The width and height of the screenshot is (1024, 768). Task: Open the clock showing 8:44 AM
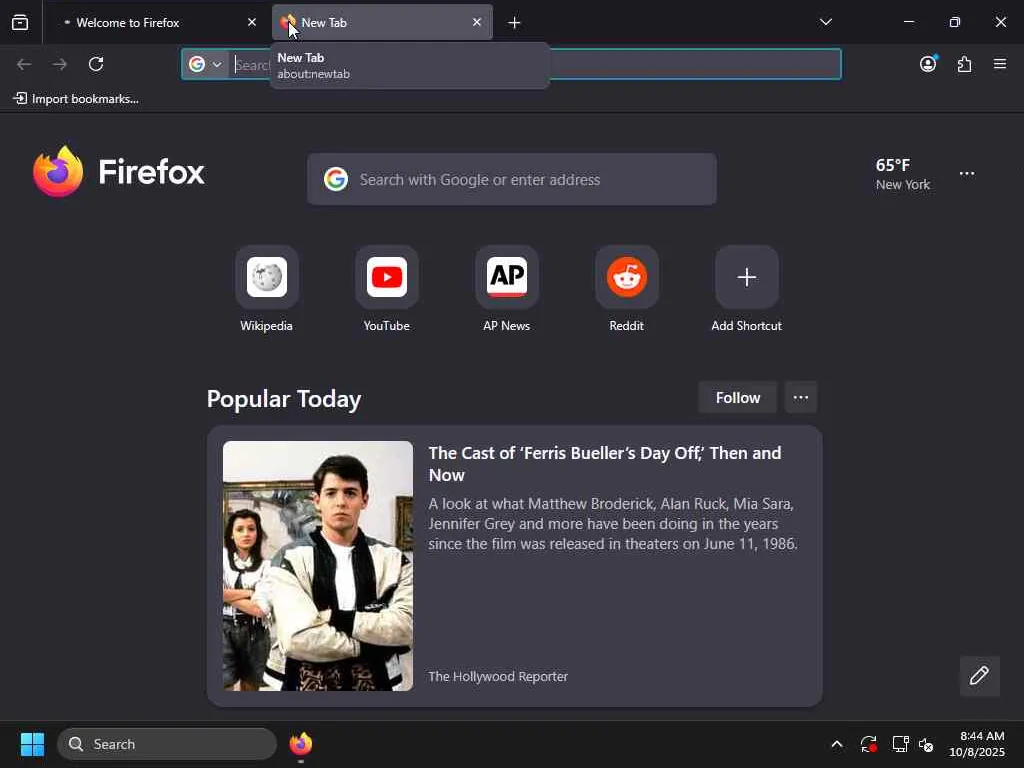977,744
